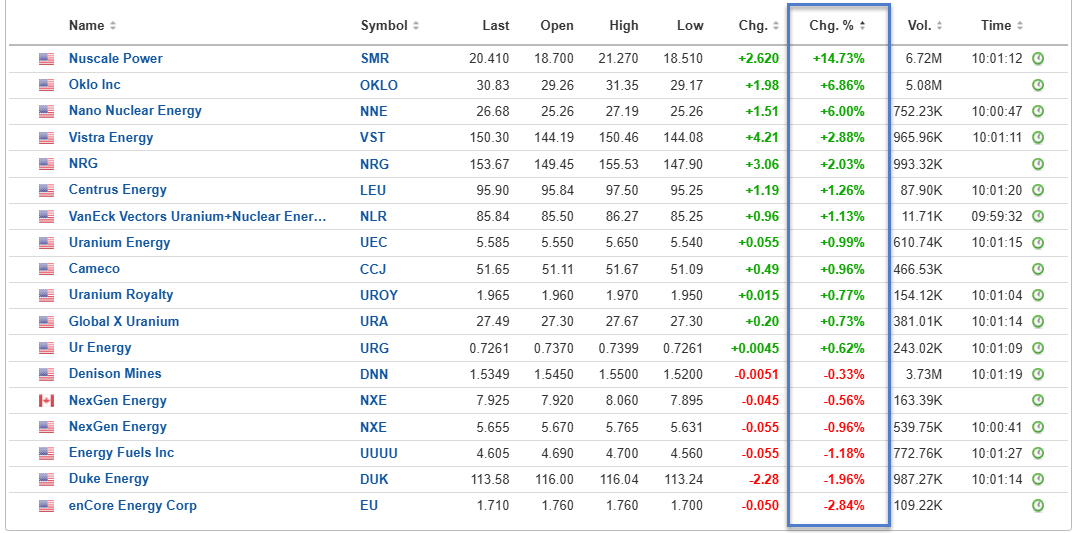Click the clock icon in NRG row
The width and height of the screenshot is (1082, 533).
coord(1037,164)
